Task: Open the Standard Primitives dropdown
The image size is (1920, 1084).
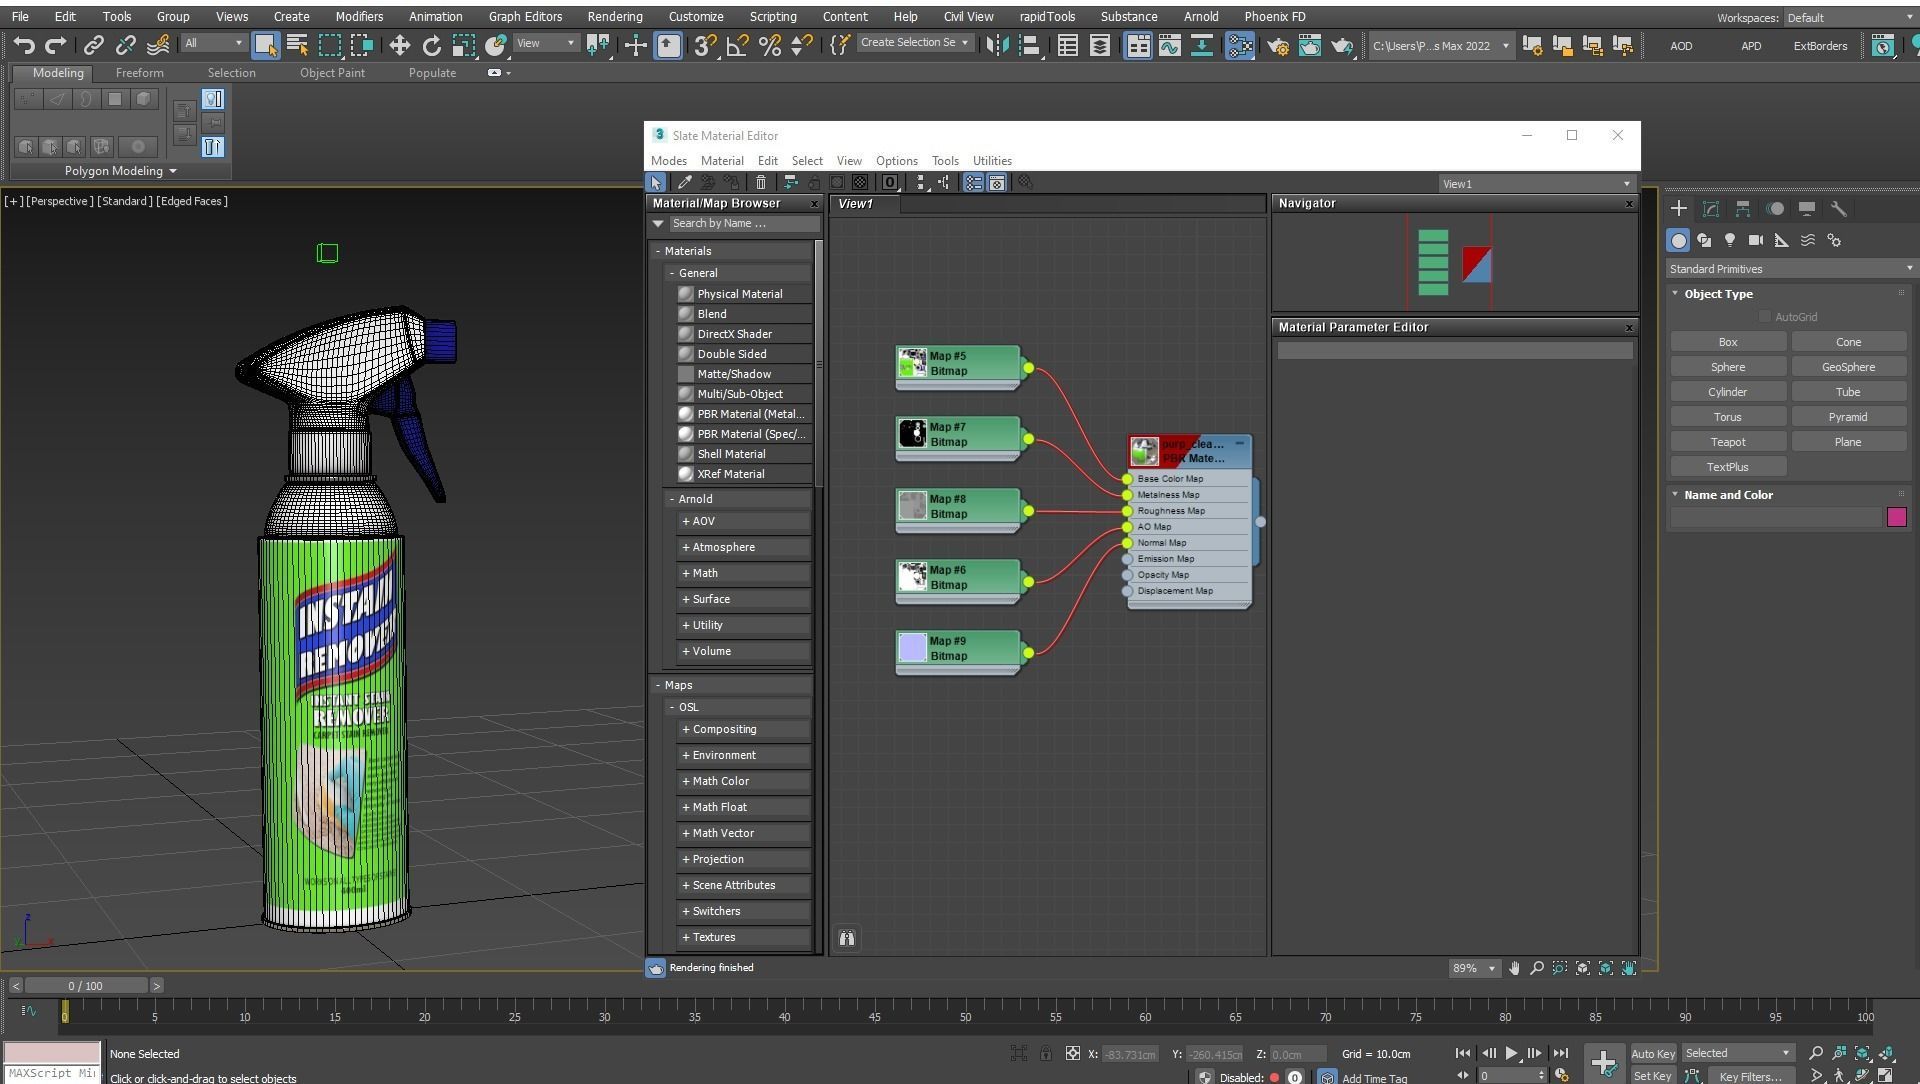Action: click(1790, 269)
